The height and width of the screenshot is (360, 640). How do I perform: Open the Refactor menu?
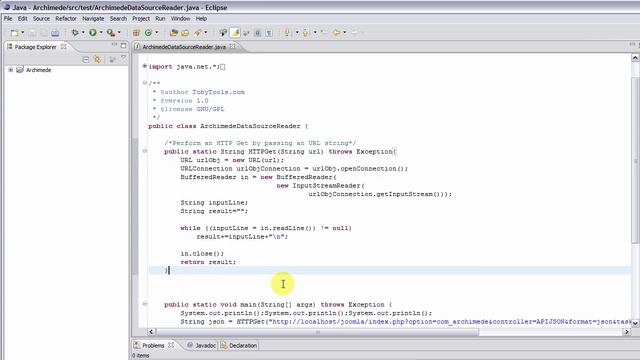click(x=66, y=19)
